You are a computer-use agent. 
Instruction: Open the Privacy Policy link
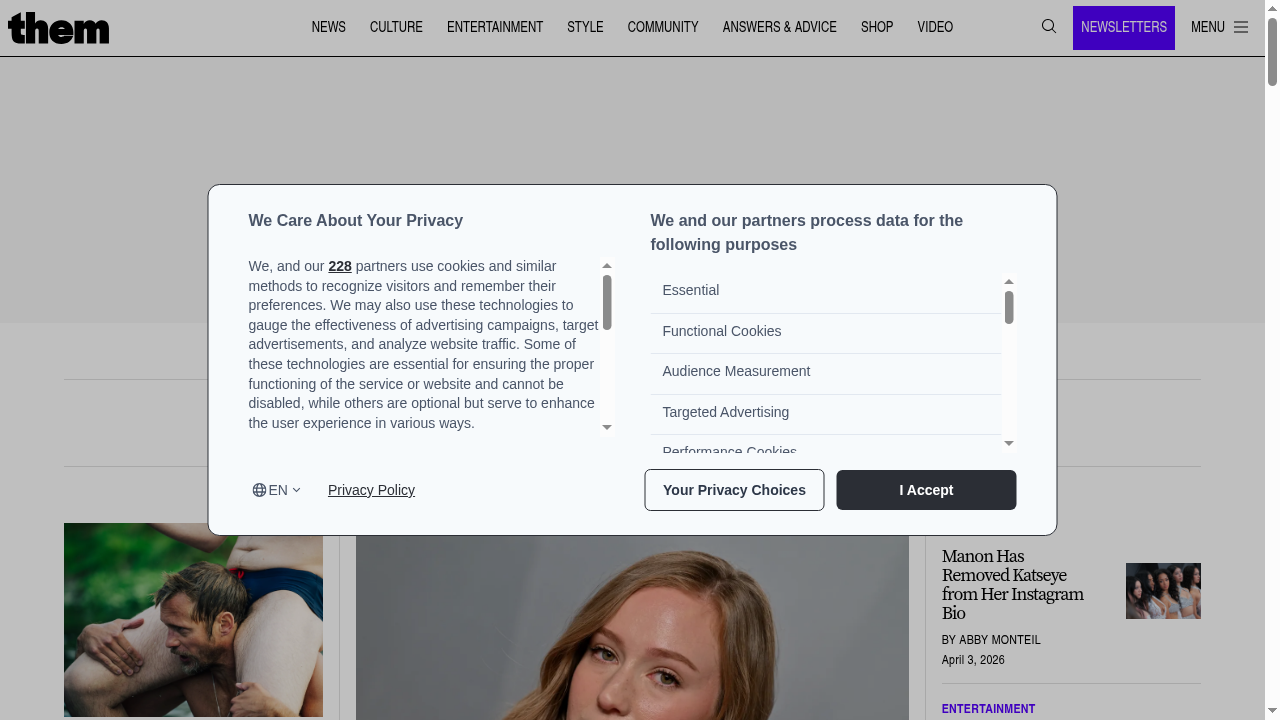(x=371, y=490)
